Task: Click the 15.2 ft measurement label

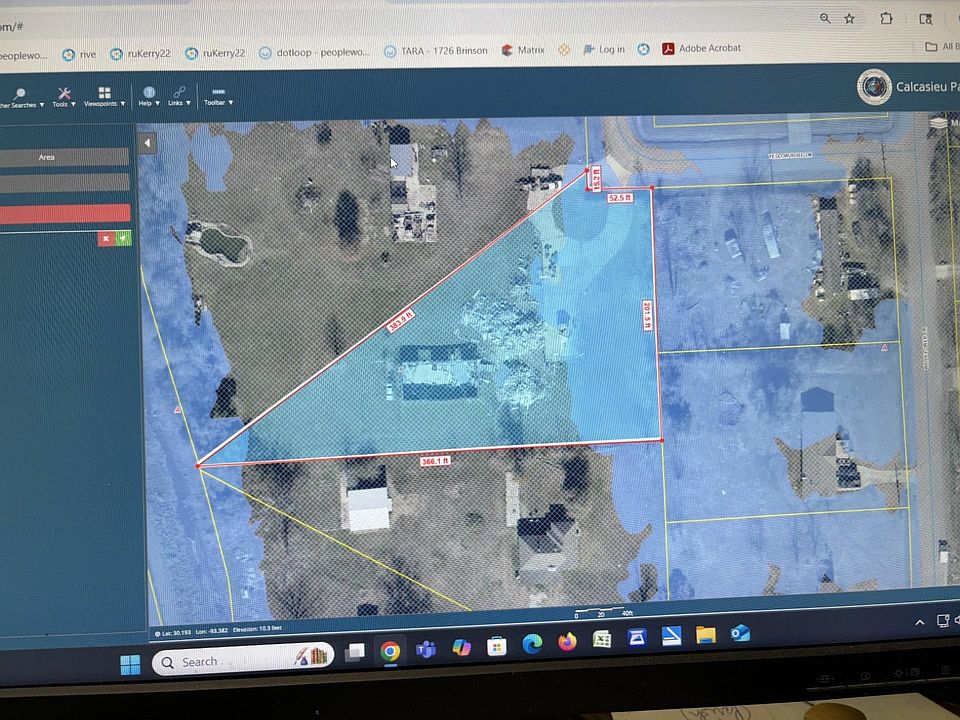Action: (x=596, y=178)
